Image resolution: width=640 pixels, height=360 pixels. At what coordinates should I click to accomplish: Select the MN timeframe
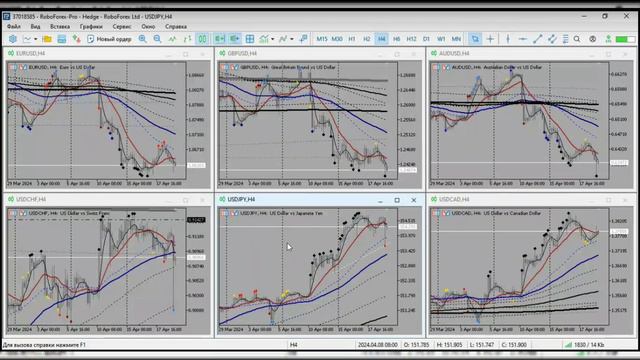coord(456,39)
